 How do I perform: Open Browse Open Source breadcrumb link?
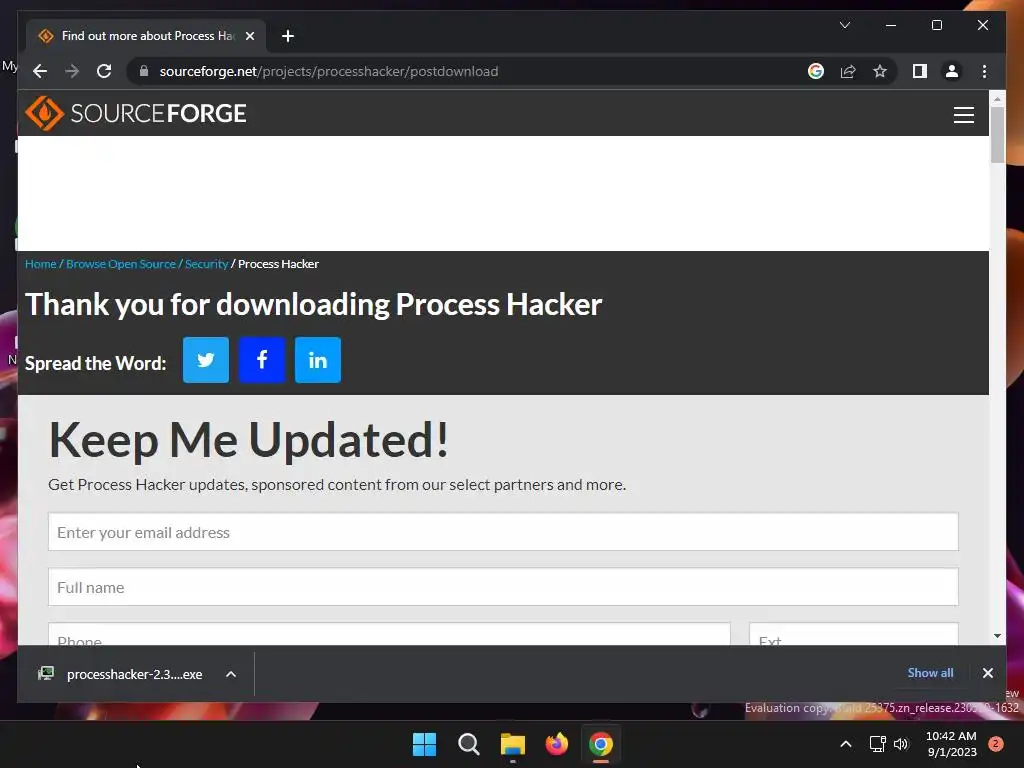coord(121,264)
